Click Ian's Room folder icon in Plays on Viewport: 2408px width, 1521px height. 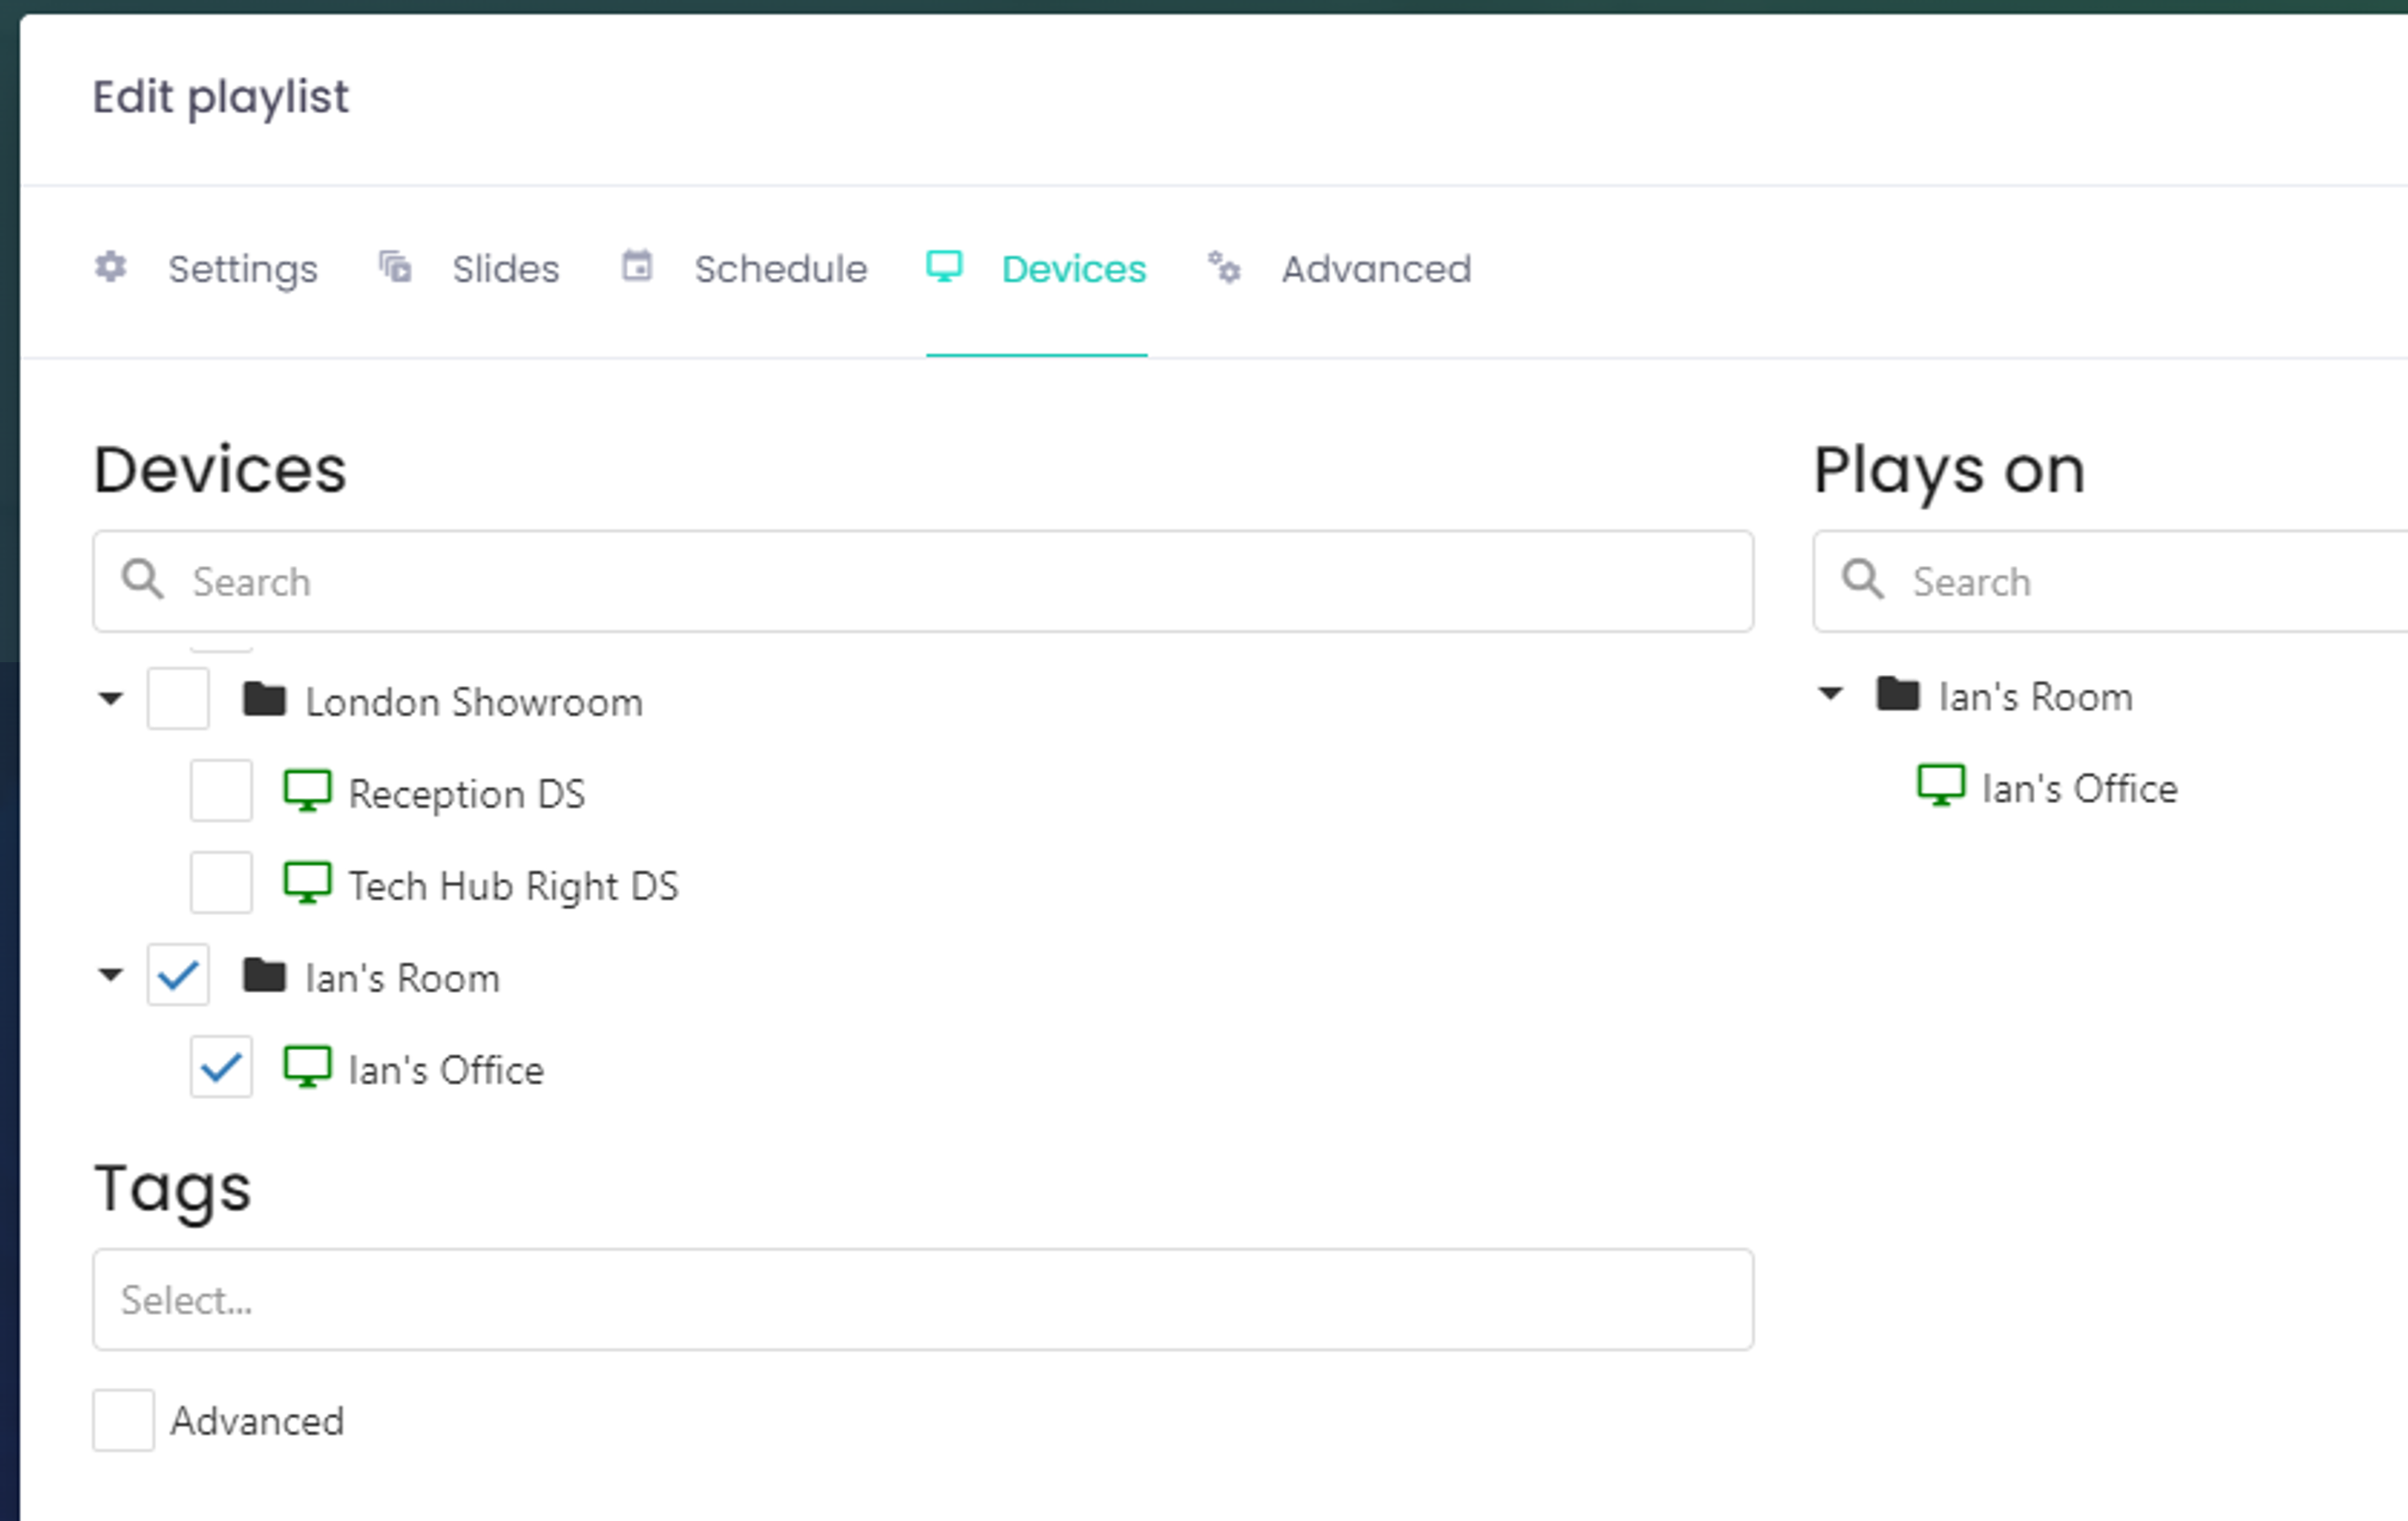point(1898,693)
